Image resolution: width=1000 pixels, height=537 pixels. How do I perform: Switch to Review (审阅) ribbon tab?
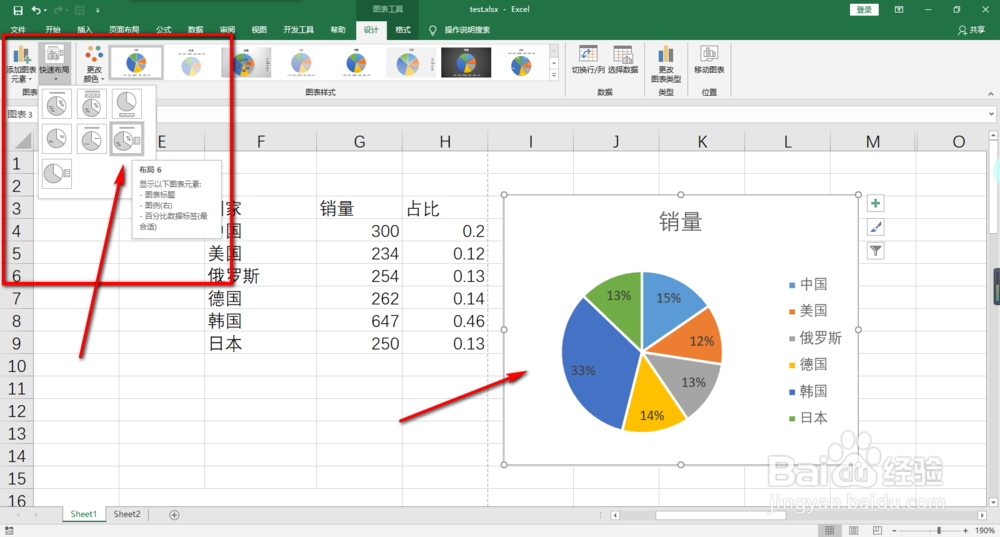pyautogui.click(x=228, y=30)
